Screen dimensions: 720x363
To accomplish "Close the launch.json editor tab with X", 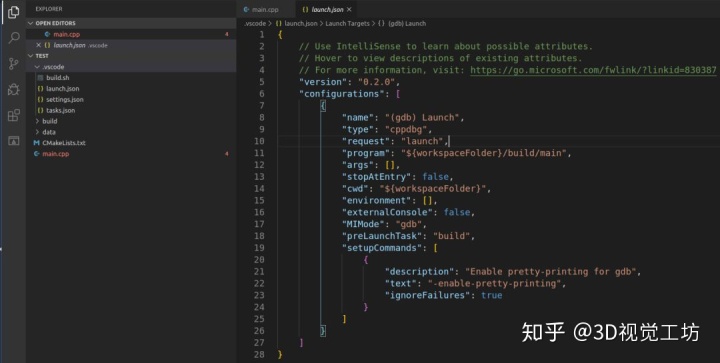I will (349, 9).
